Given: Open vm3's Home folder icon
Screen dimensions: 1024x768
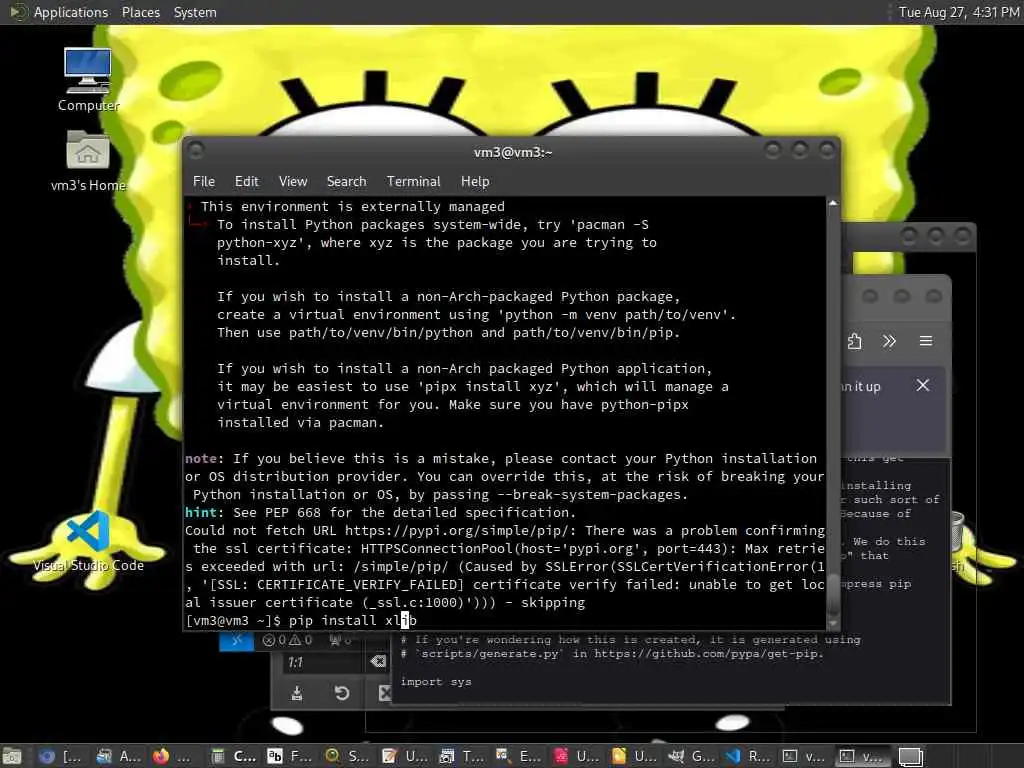Looking at the screenshot, I should tap(88, 161).
